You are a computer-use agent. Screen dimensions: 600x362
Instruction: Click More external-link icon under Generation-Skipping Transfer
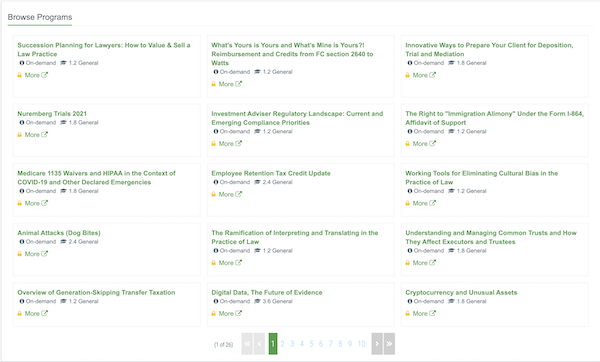click(x=44, y=313)
